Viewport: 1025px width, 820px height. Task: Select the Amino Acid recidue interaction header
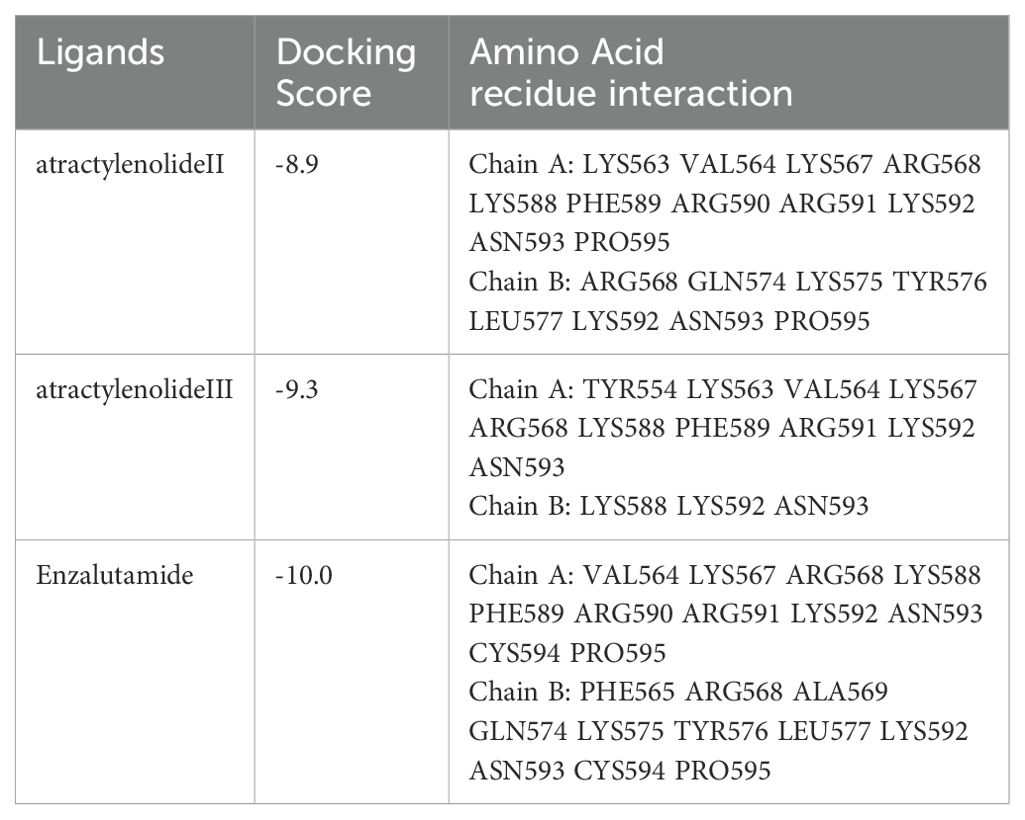[631, 72]
